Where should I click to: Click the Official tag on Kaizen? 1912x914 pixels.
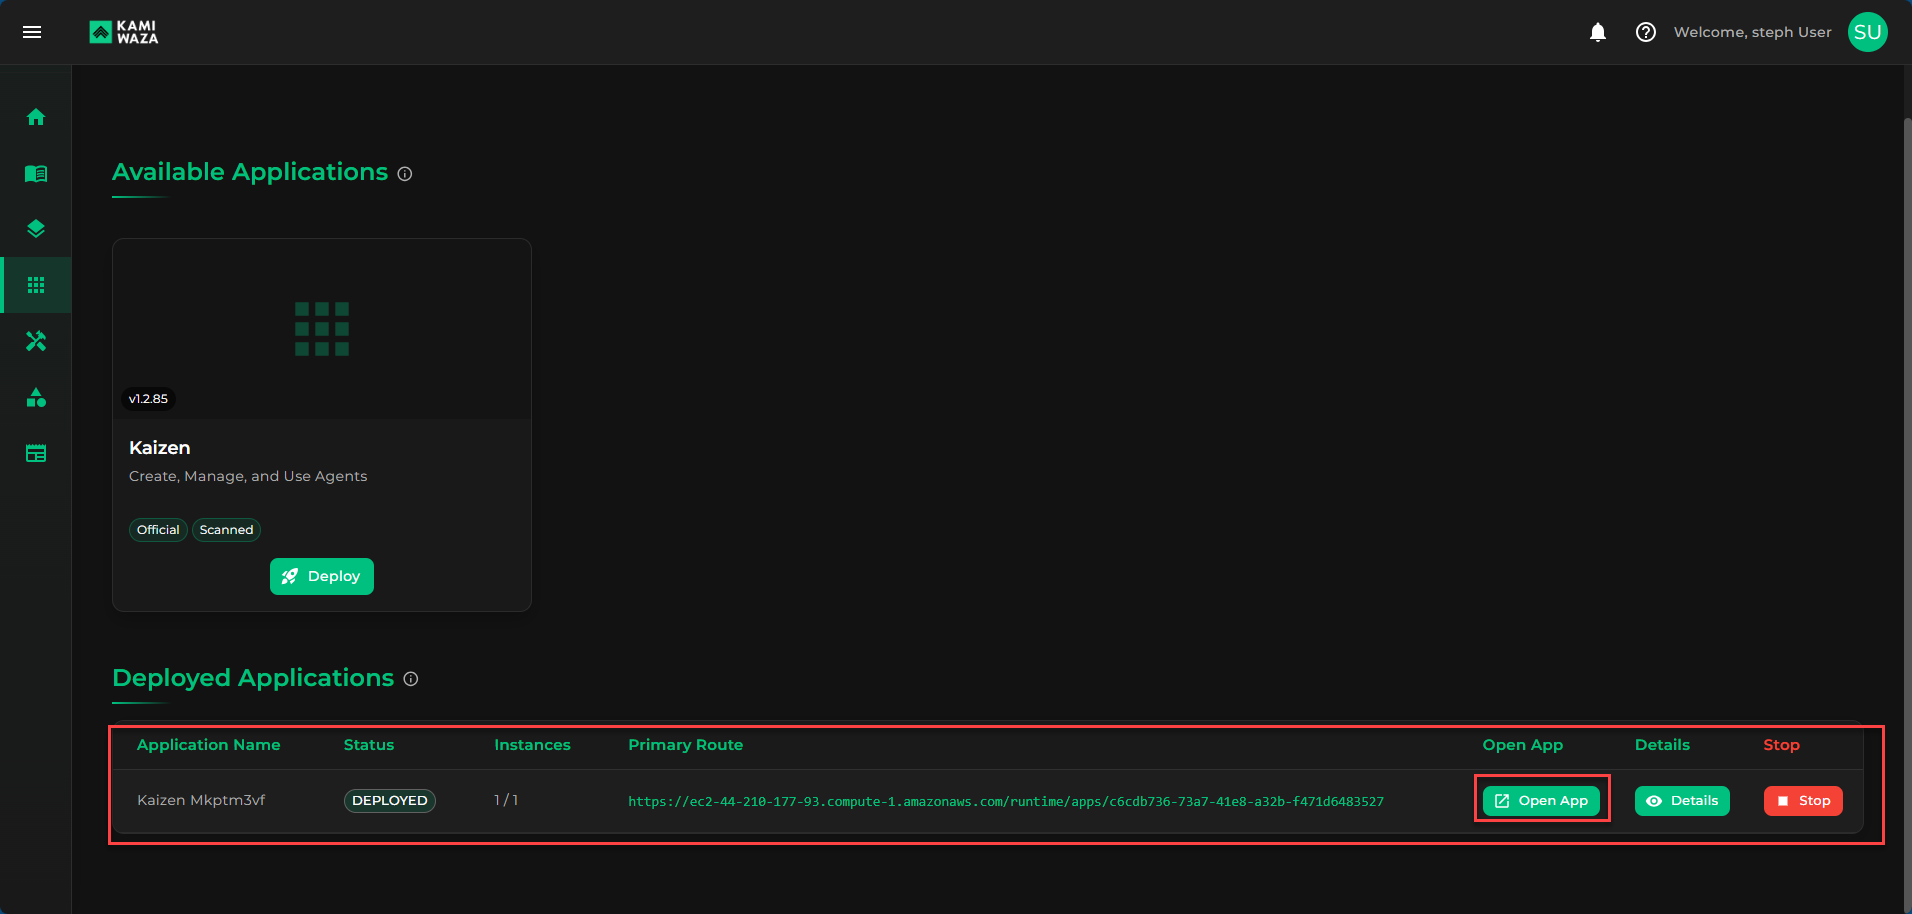[x=158, y=530]
